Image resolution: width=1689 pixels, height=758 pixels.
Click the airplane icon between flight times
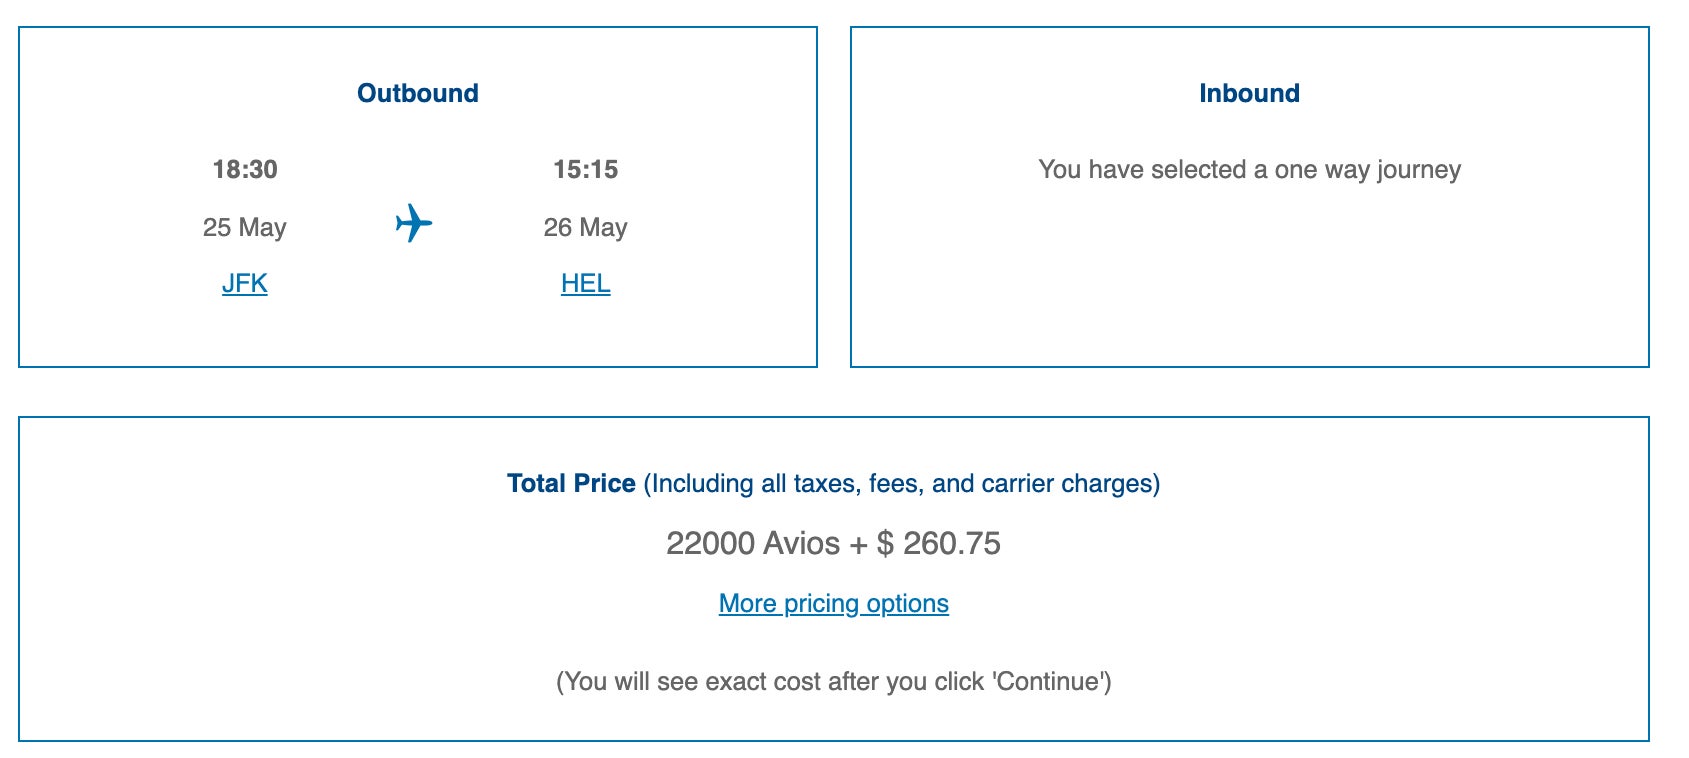coord(413,223)
